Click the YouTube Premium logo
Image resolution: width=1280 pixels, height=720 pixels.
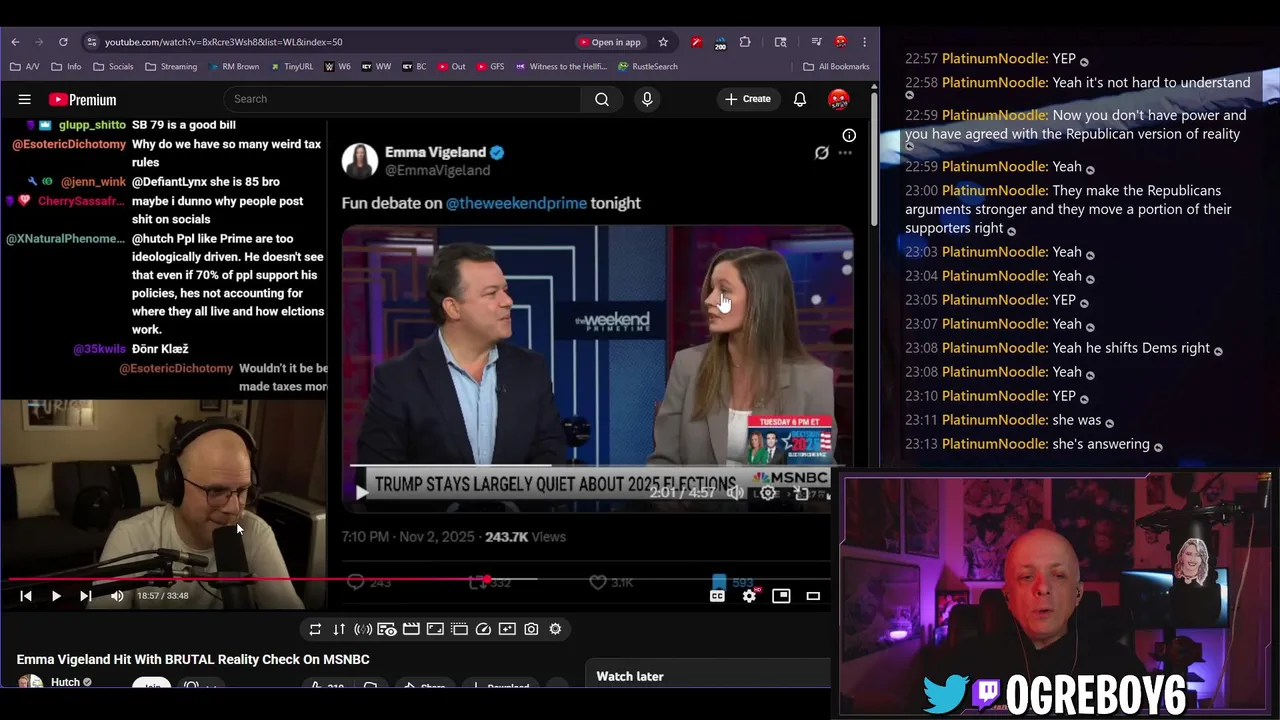[x=82, y=99]
